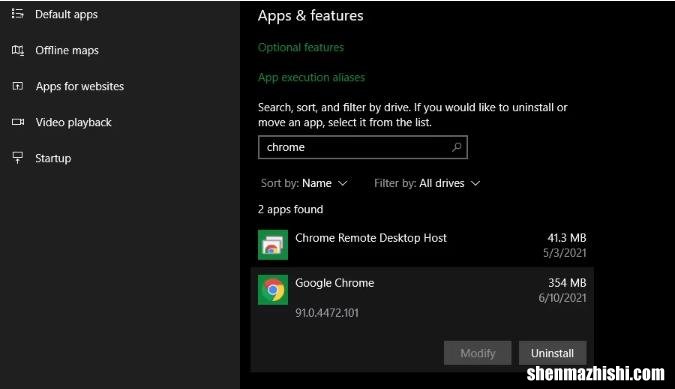Click the Google Chrome app icon
Image resolution: width=675 pixels, height=389 pixels.
(273, 290)
